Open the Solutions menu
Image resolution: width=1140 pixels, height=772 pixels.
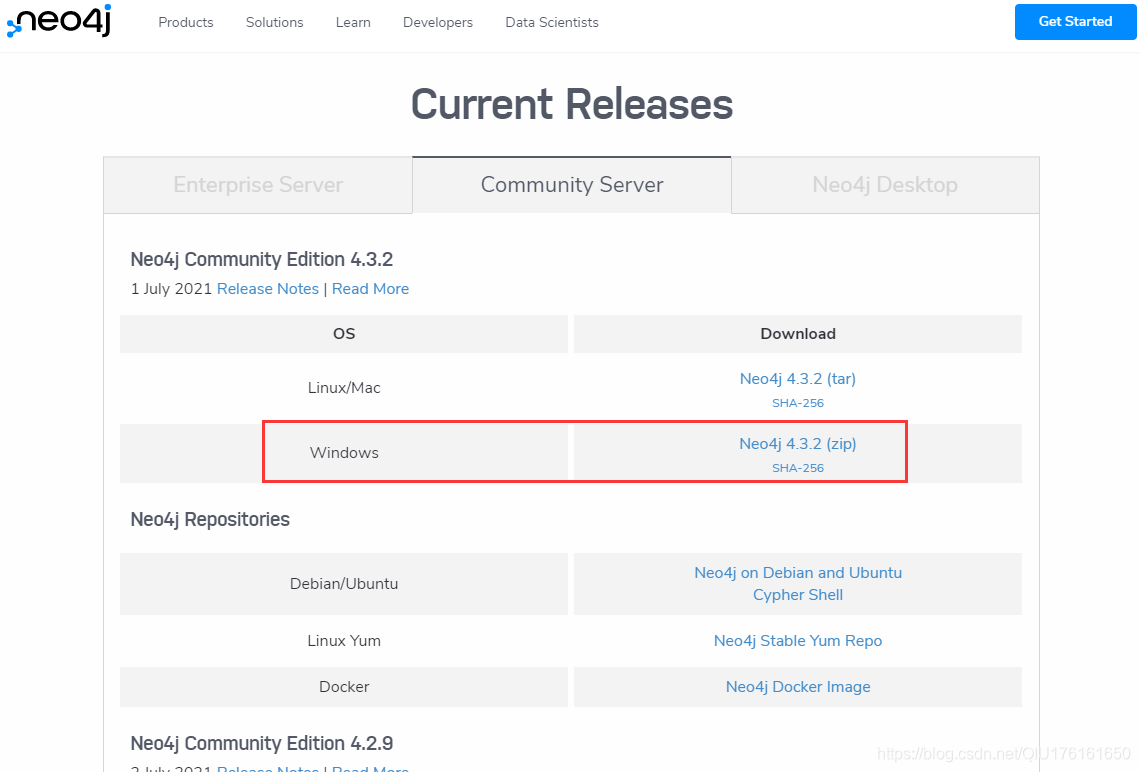[x=274, y=23]
